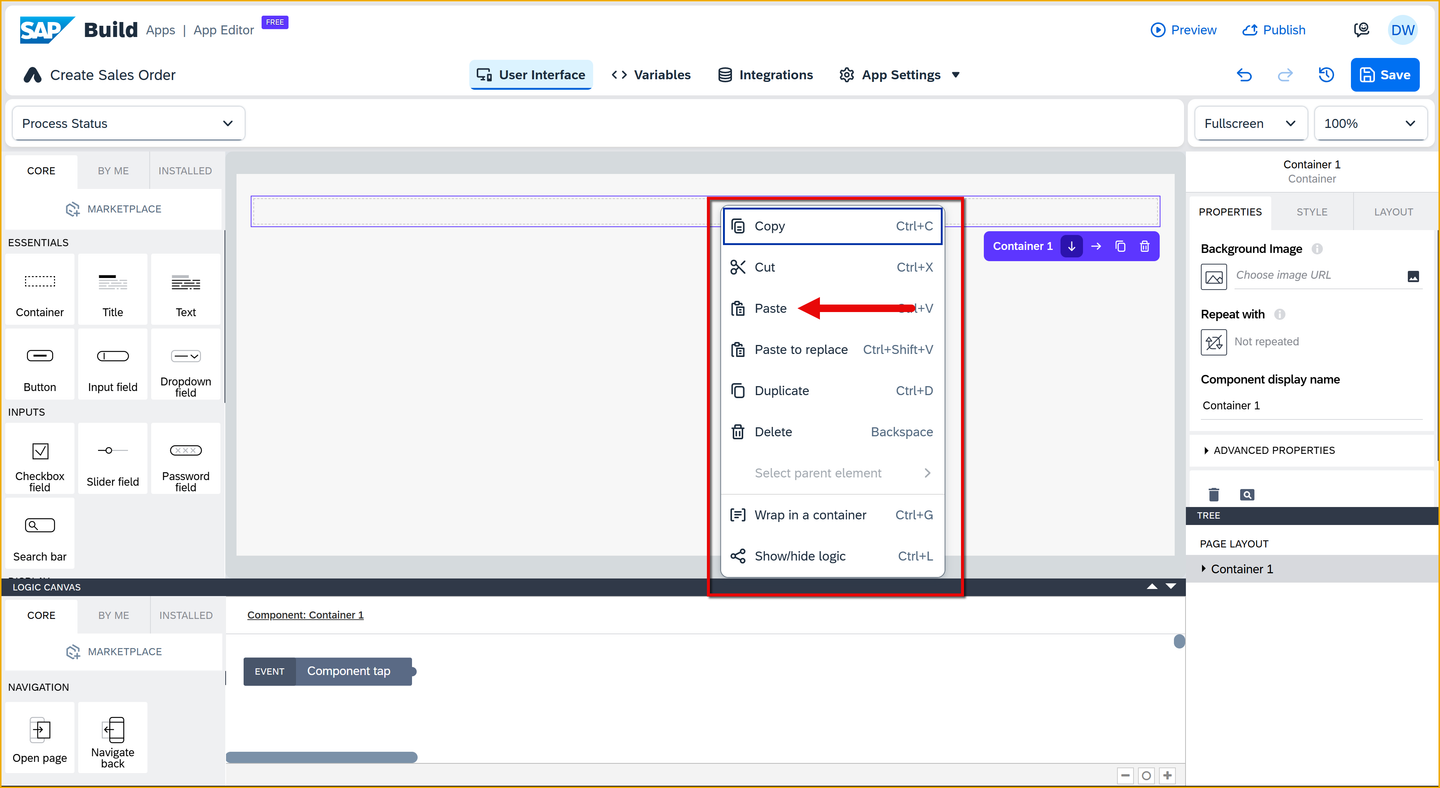This screenshot has height=788, width=1440.
Task: Choose Paste from the context menu
Action: point(833,308)
